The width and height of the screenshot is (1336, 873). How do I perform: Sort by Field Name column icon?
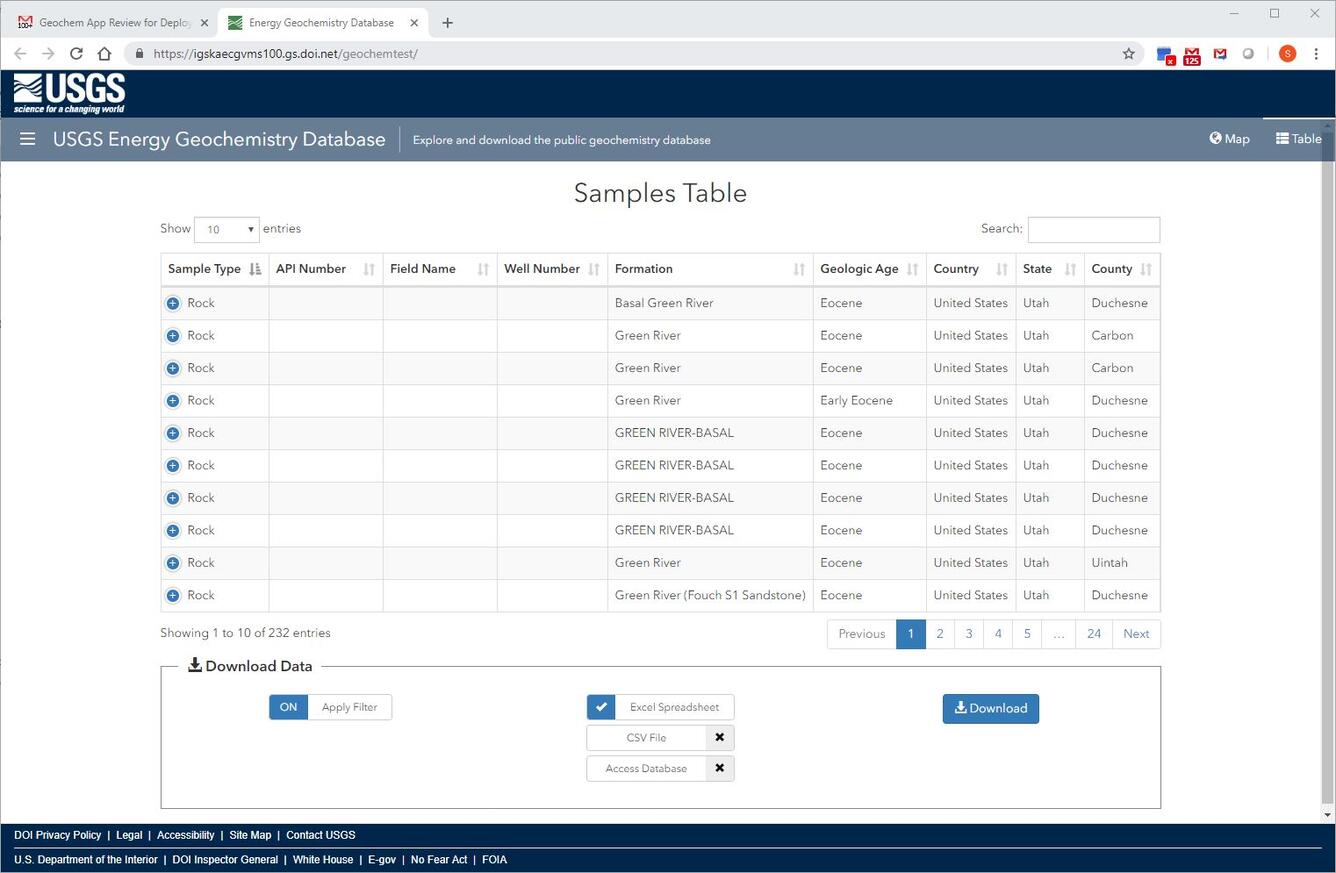pyautogui.click(x=483, y=269)
